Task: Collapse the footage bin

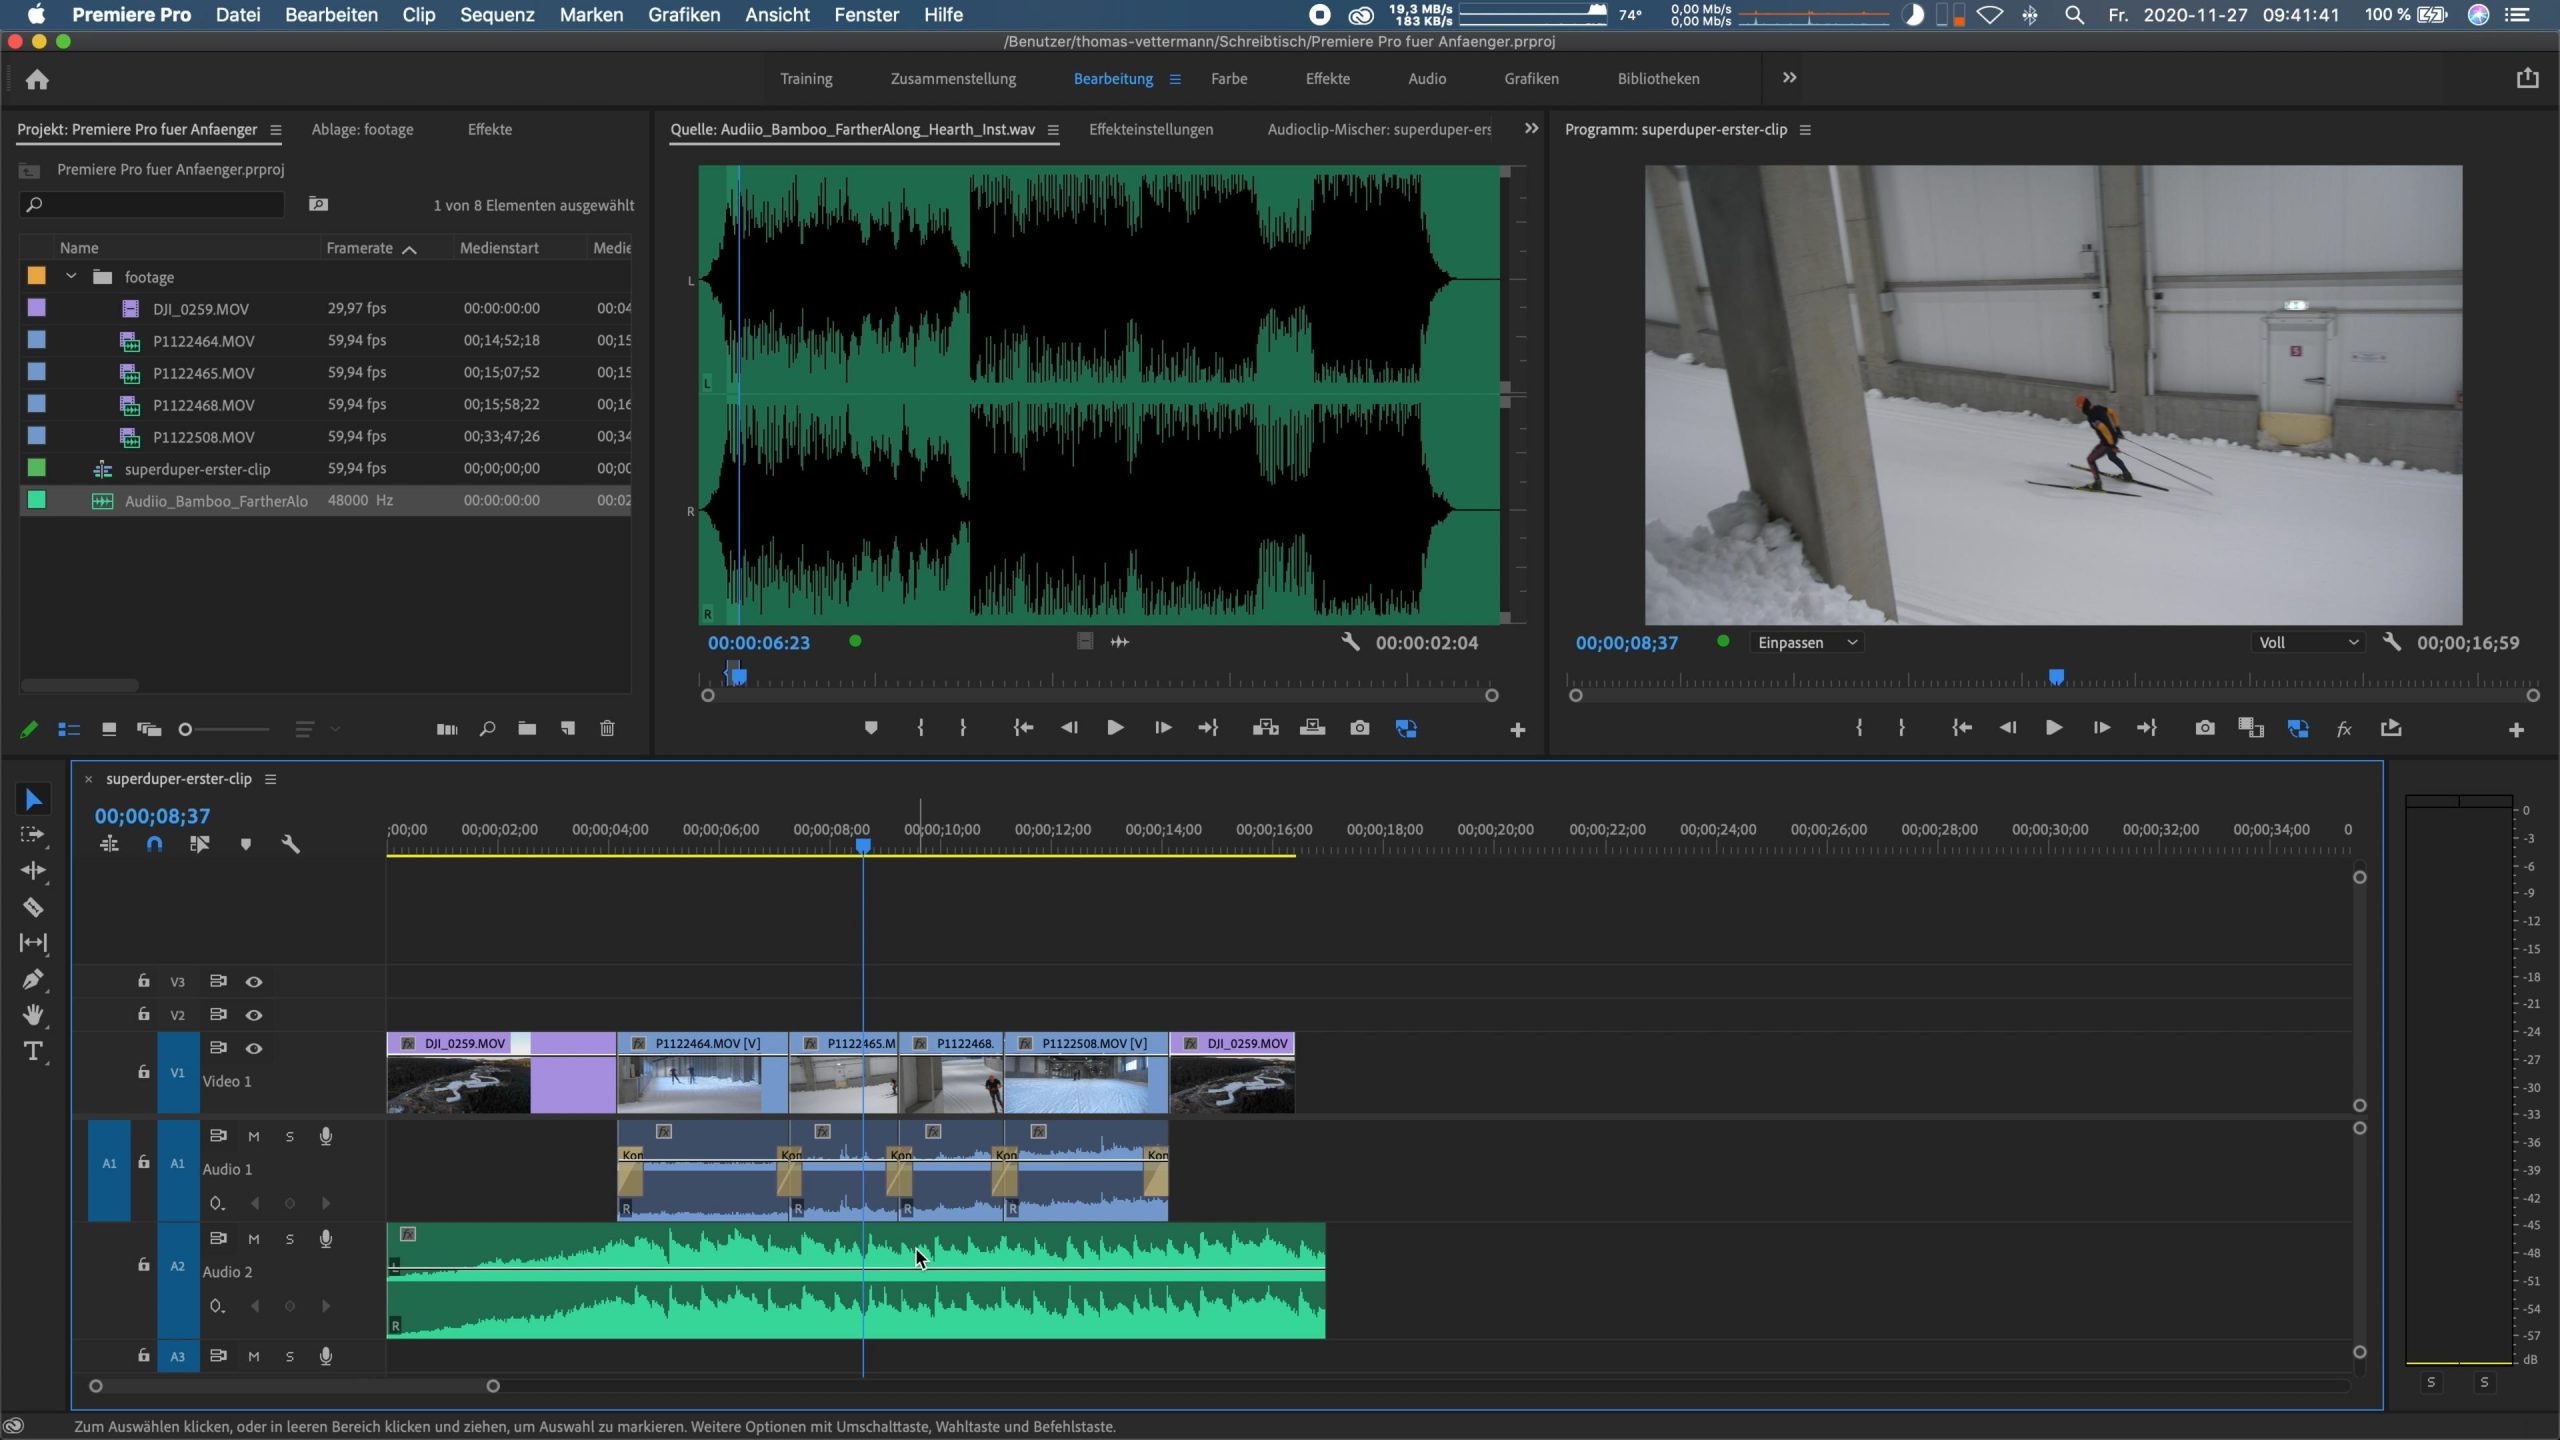Action: pos(71,277)
